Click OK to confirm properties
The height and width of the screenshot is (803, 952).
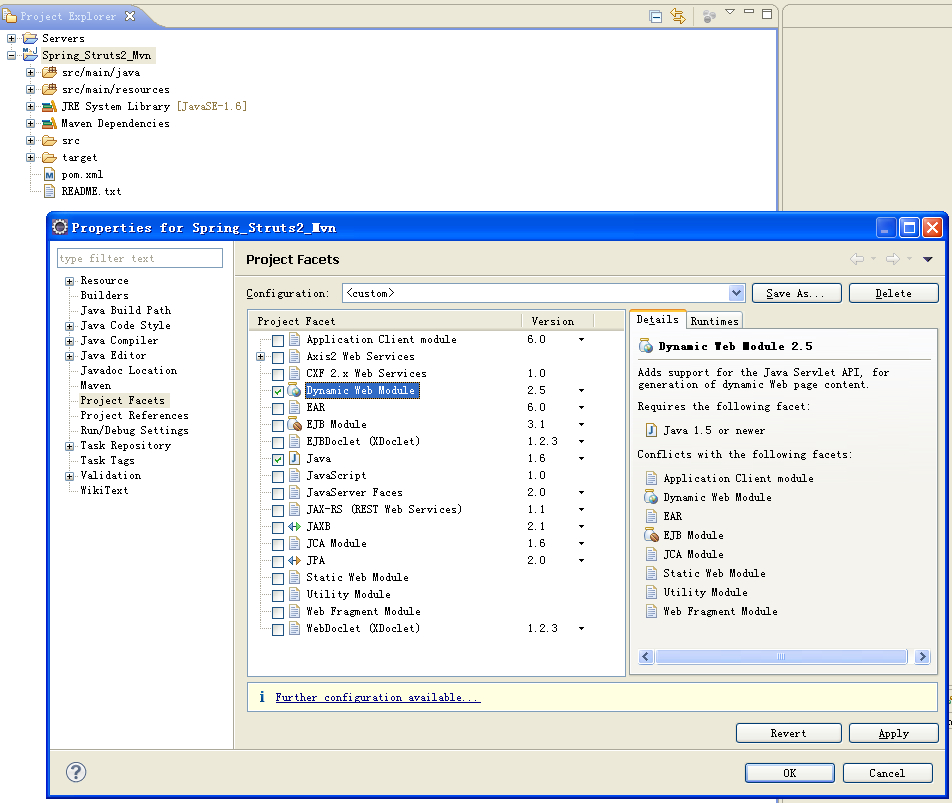point(789,773)
